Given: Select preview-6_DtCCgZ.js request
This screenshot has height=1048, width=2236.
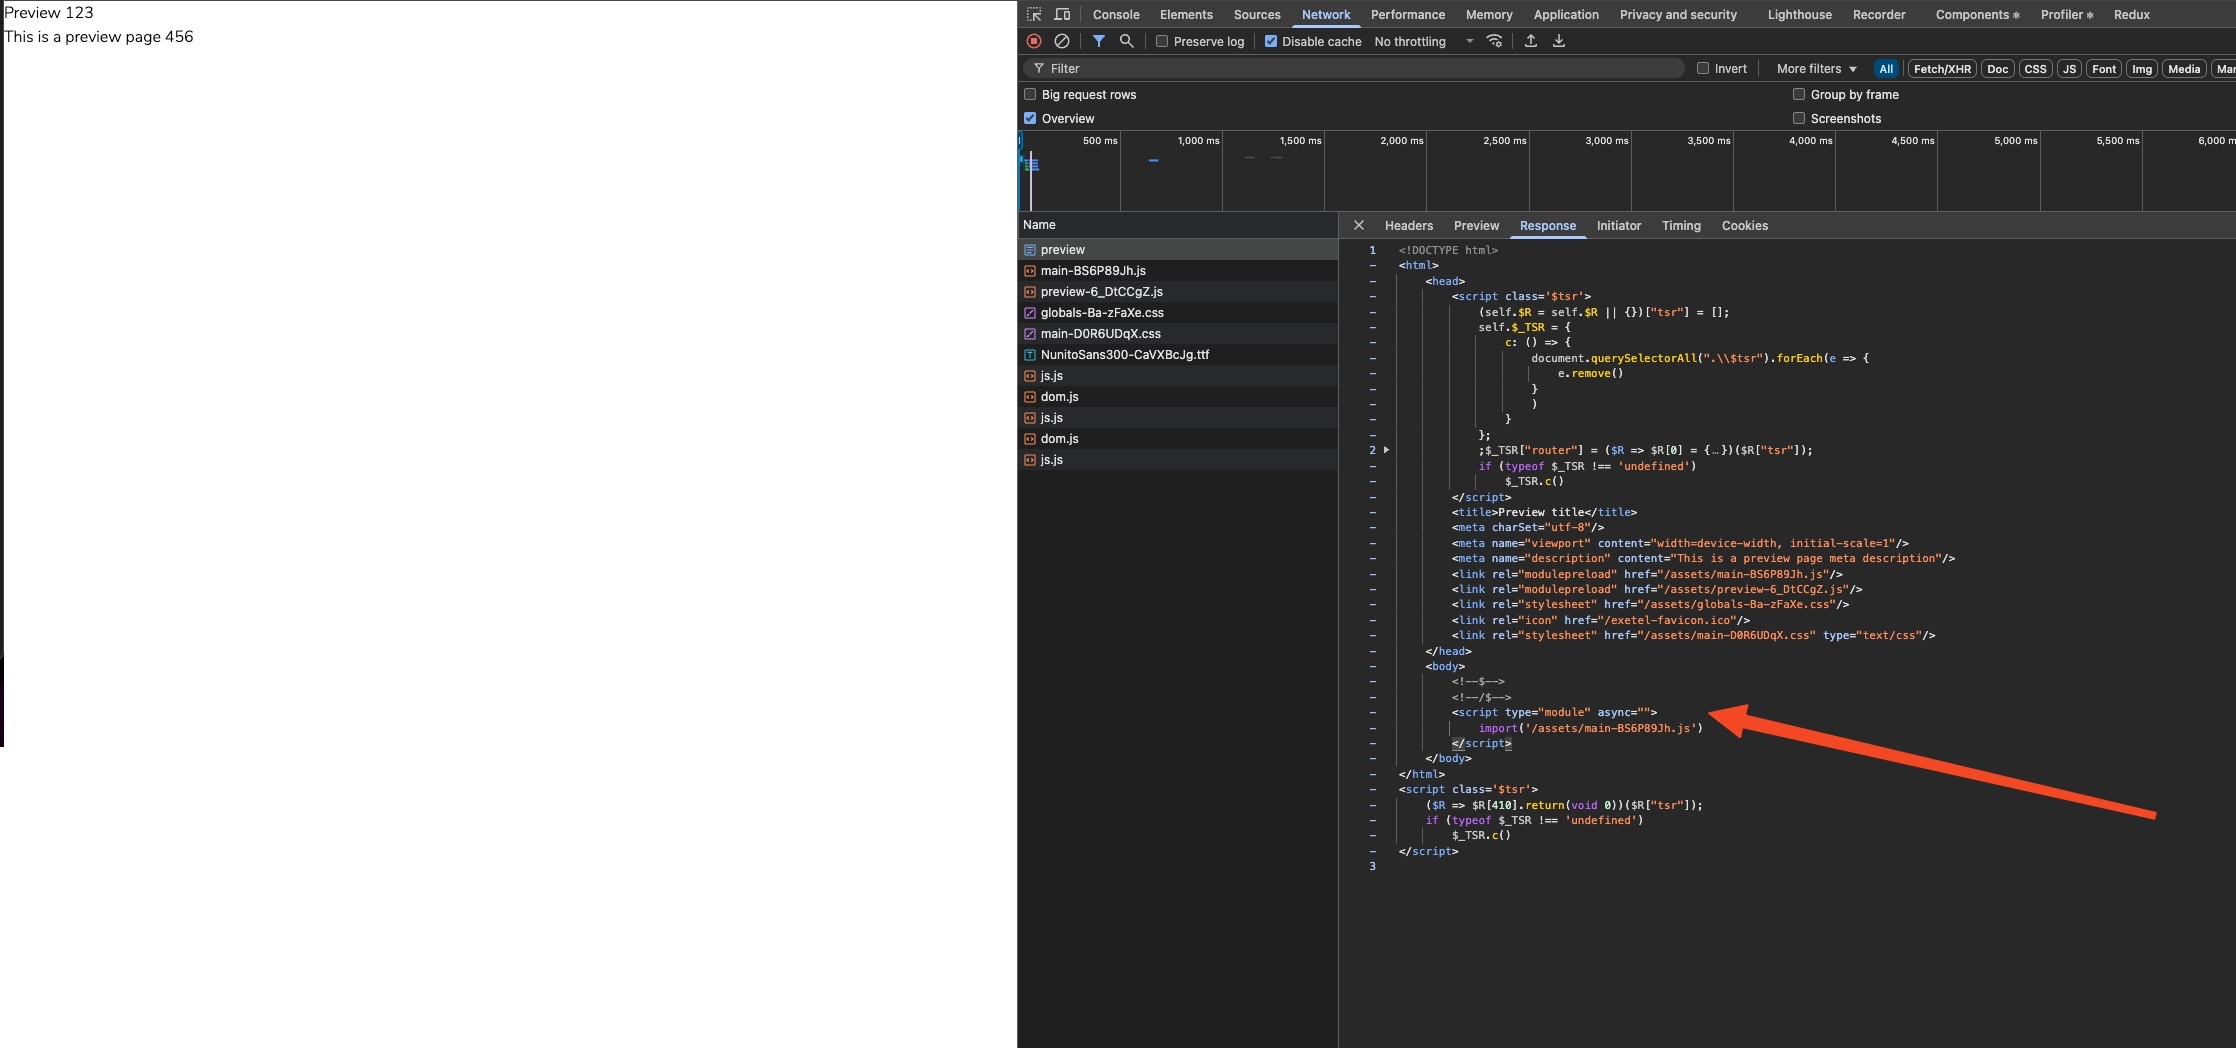Looking at the screenshot, I should (1178, 291).
